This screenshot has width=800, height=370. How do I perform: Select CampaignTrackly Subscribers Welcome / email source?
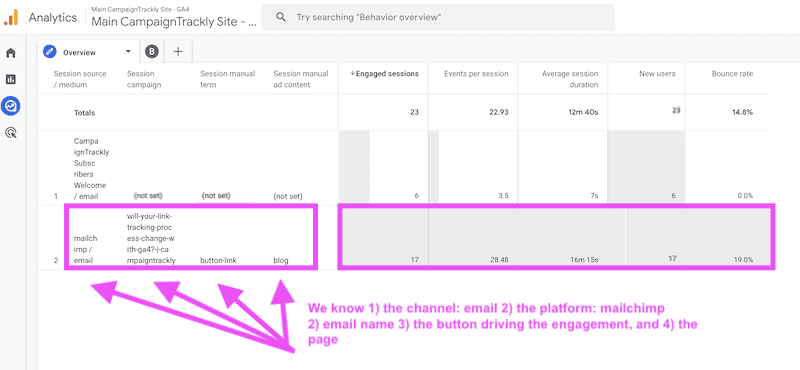91,168
